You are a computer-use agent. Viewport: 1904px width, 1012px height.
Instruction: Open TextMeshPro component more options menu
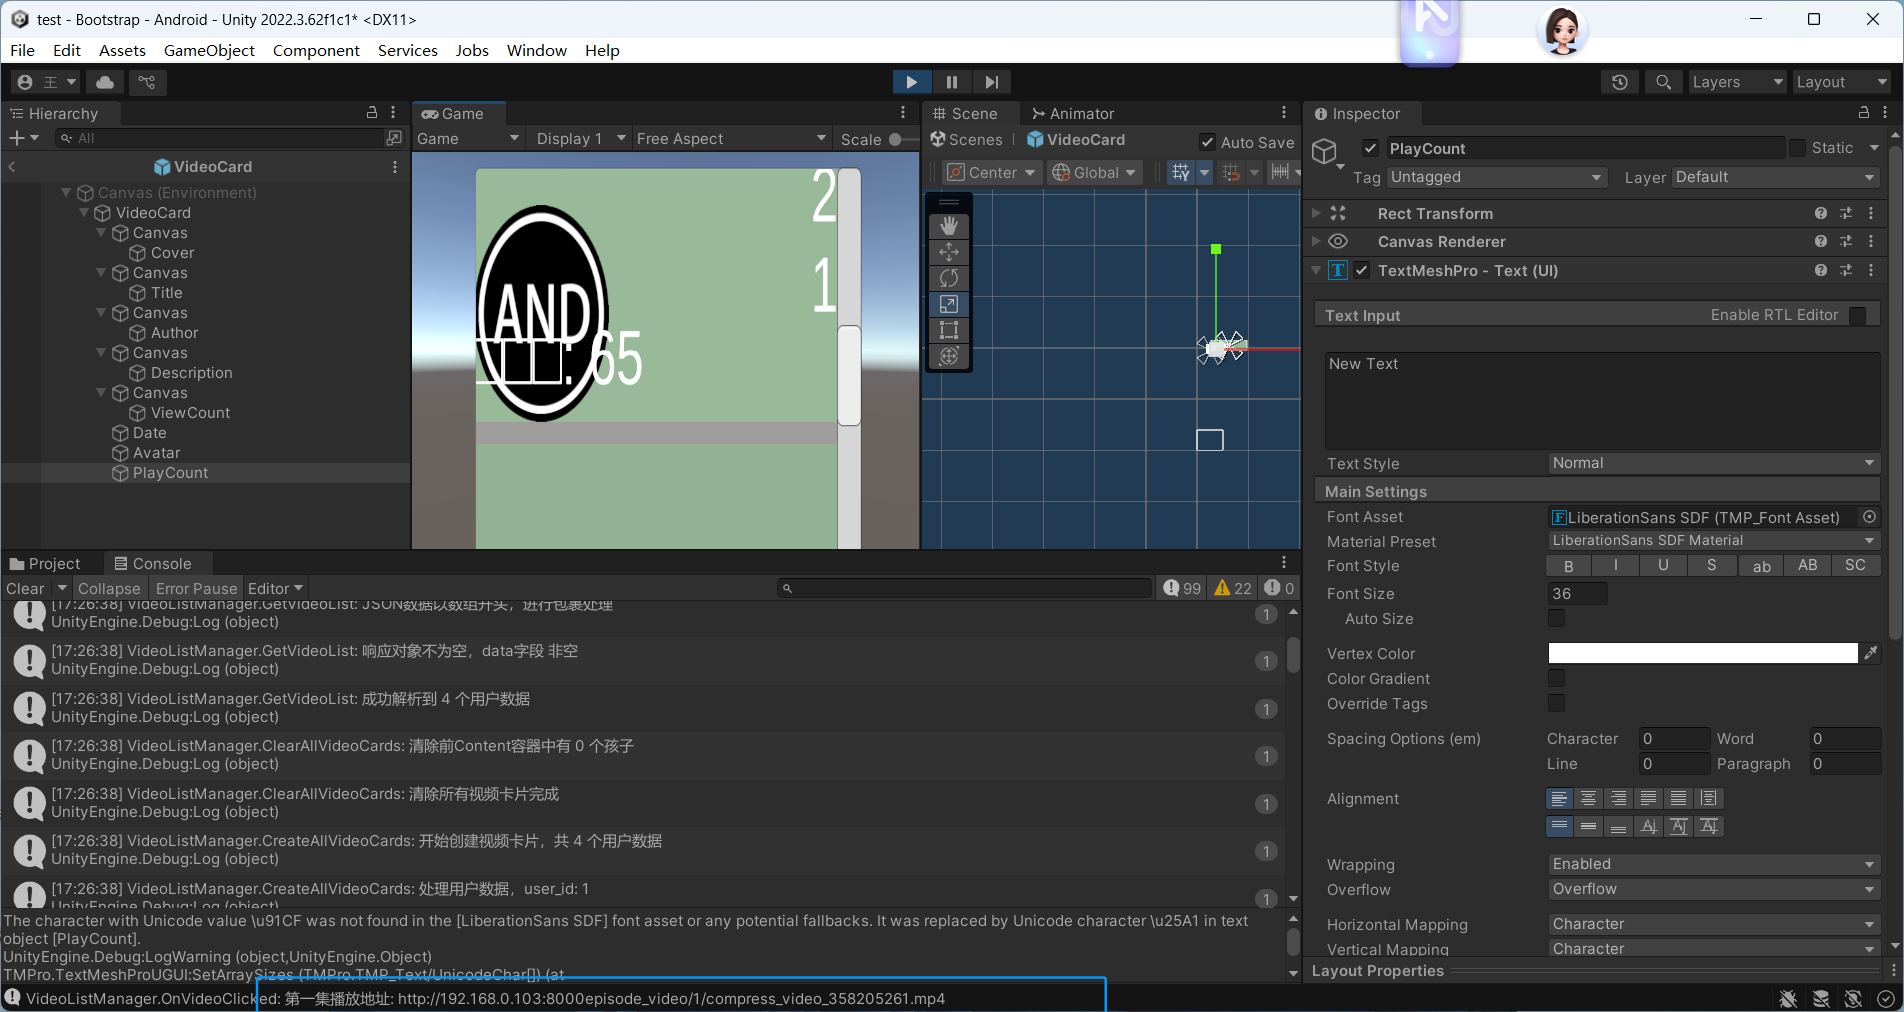tap(1871, 271)
